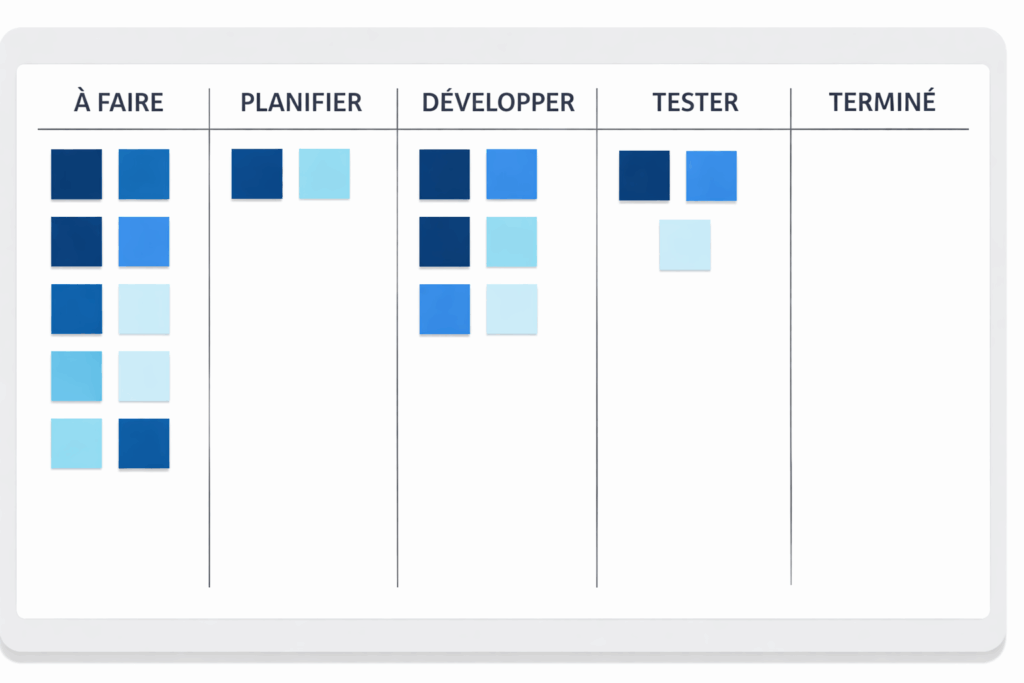Select the light blue card in PLANIFIER

[x=324, y=174]
